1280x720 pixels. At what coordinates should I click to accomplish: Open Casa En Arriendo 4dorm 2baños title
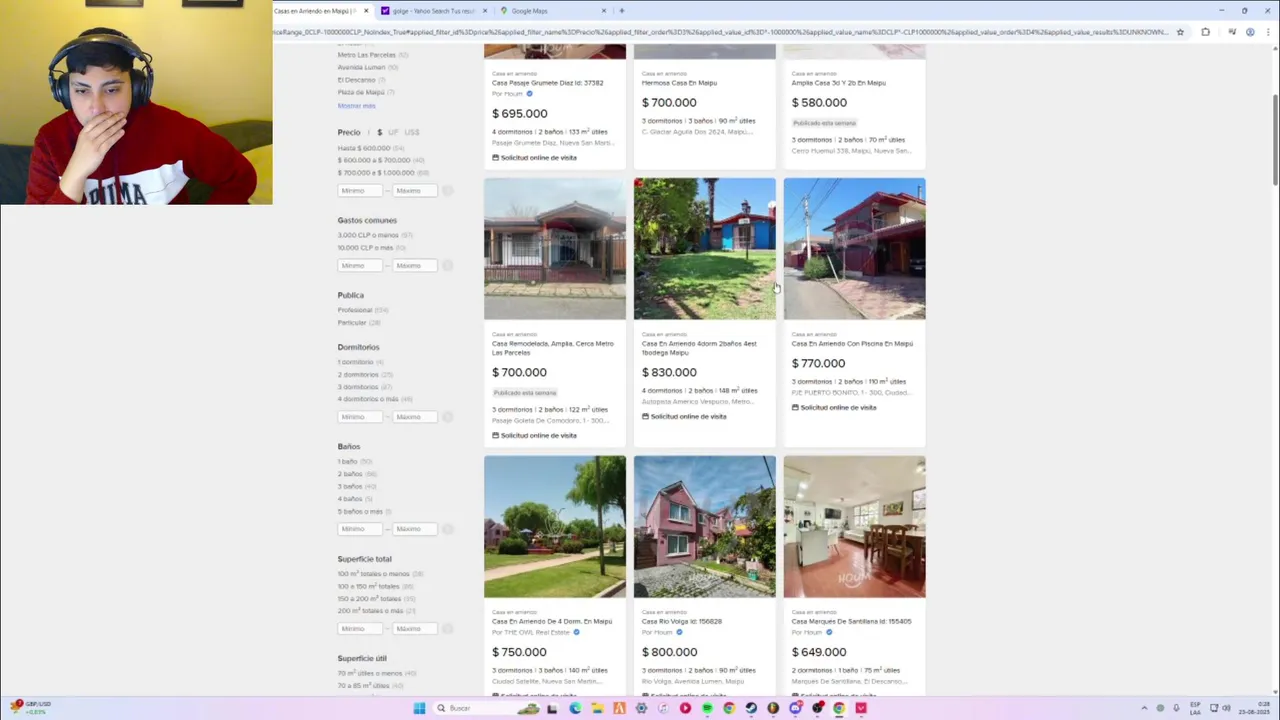699,348
